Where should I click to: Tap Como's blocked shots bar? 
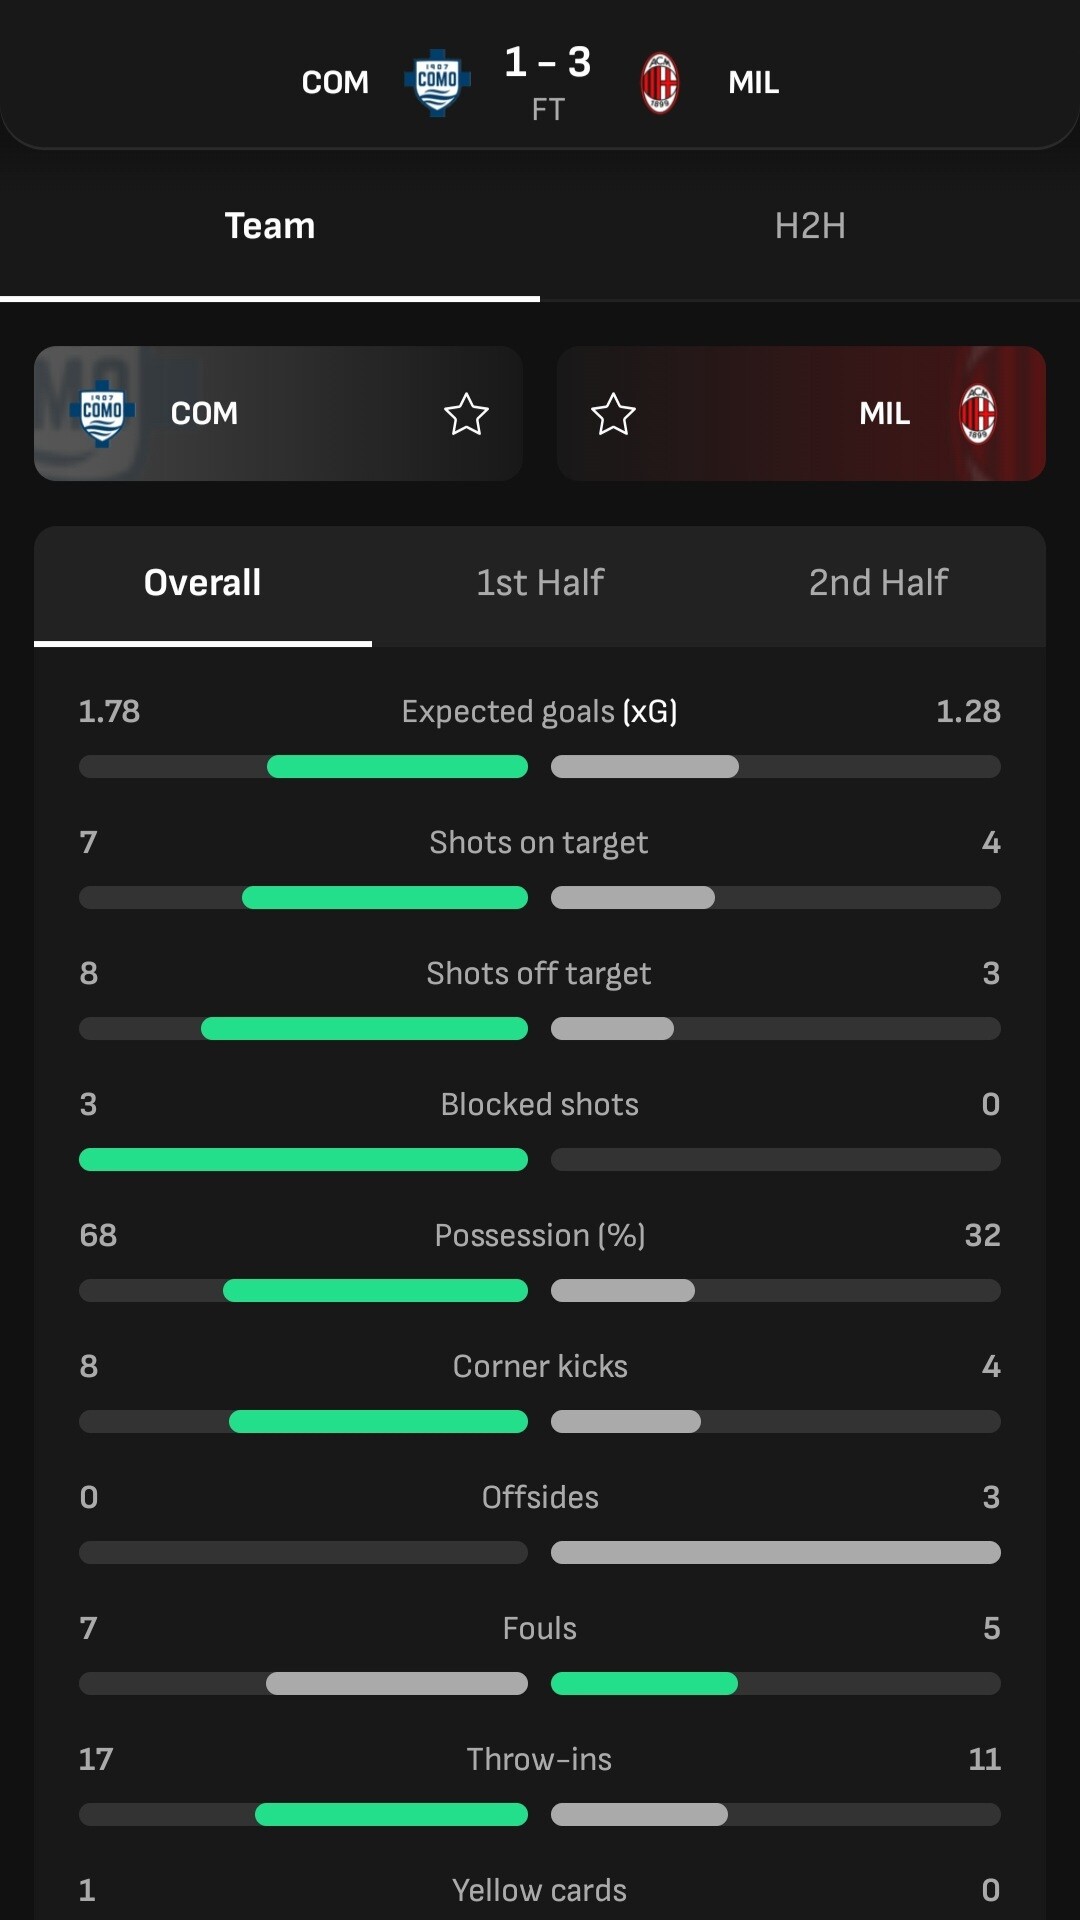pyautogui.click(x=303, y=1160)
